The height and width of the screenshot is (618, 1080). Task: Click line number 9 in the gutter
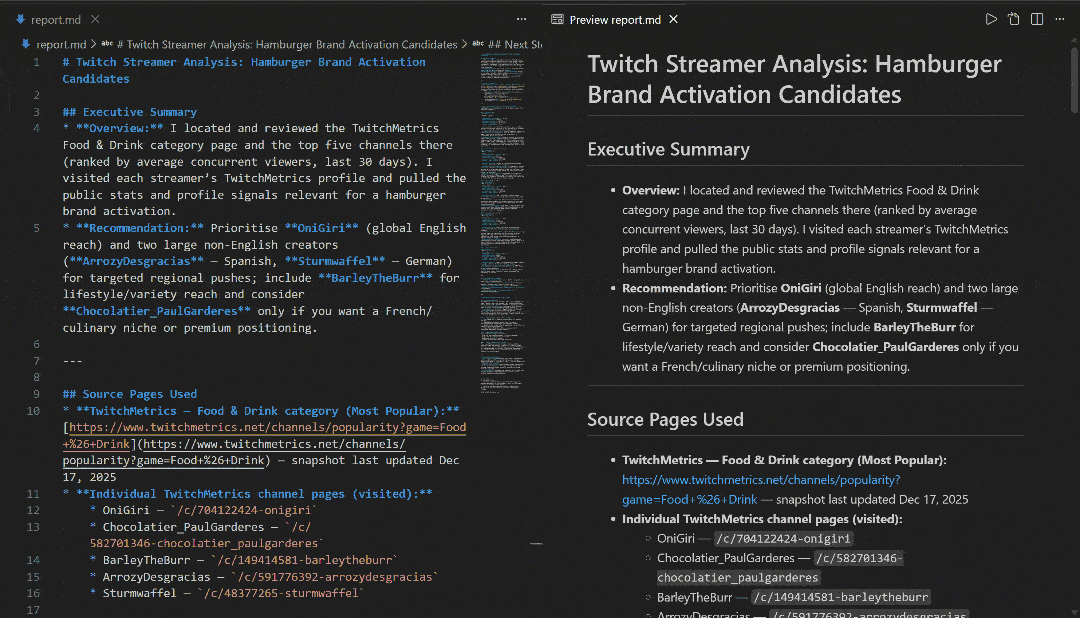click(36, 394)
